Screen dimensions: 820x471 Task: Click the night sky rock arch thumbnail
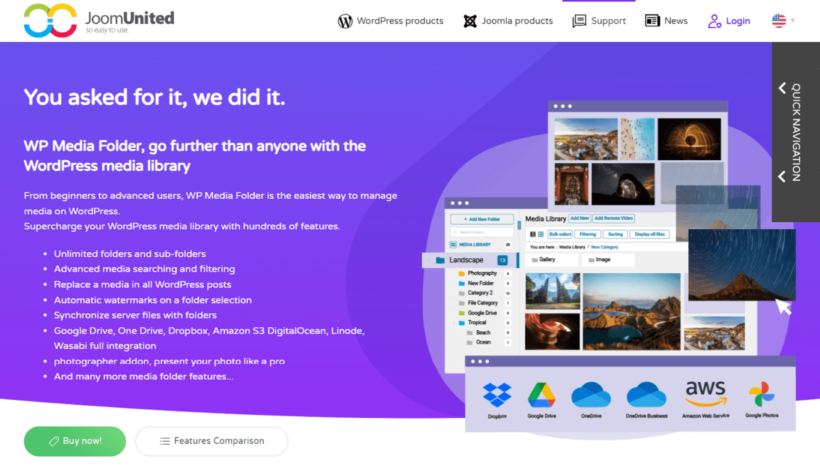click(623, 184)
